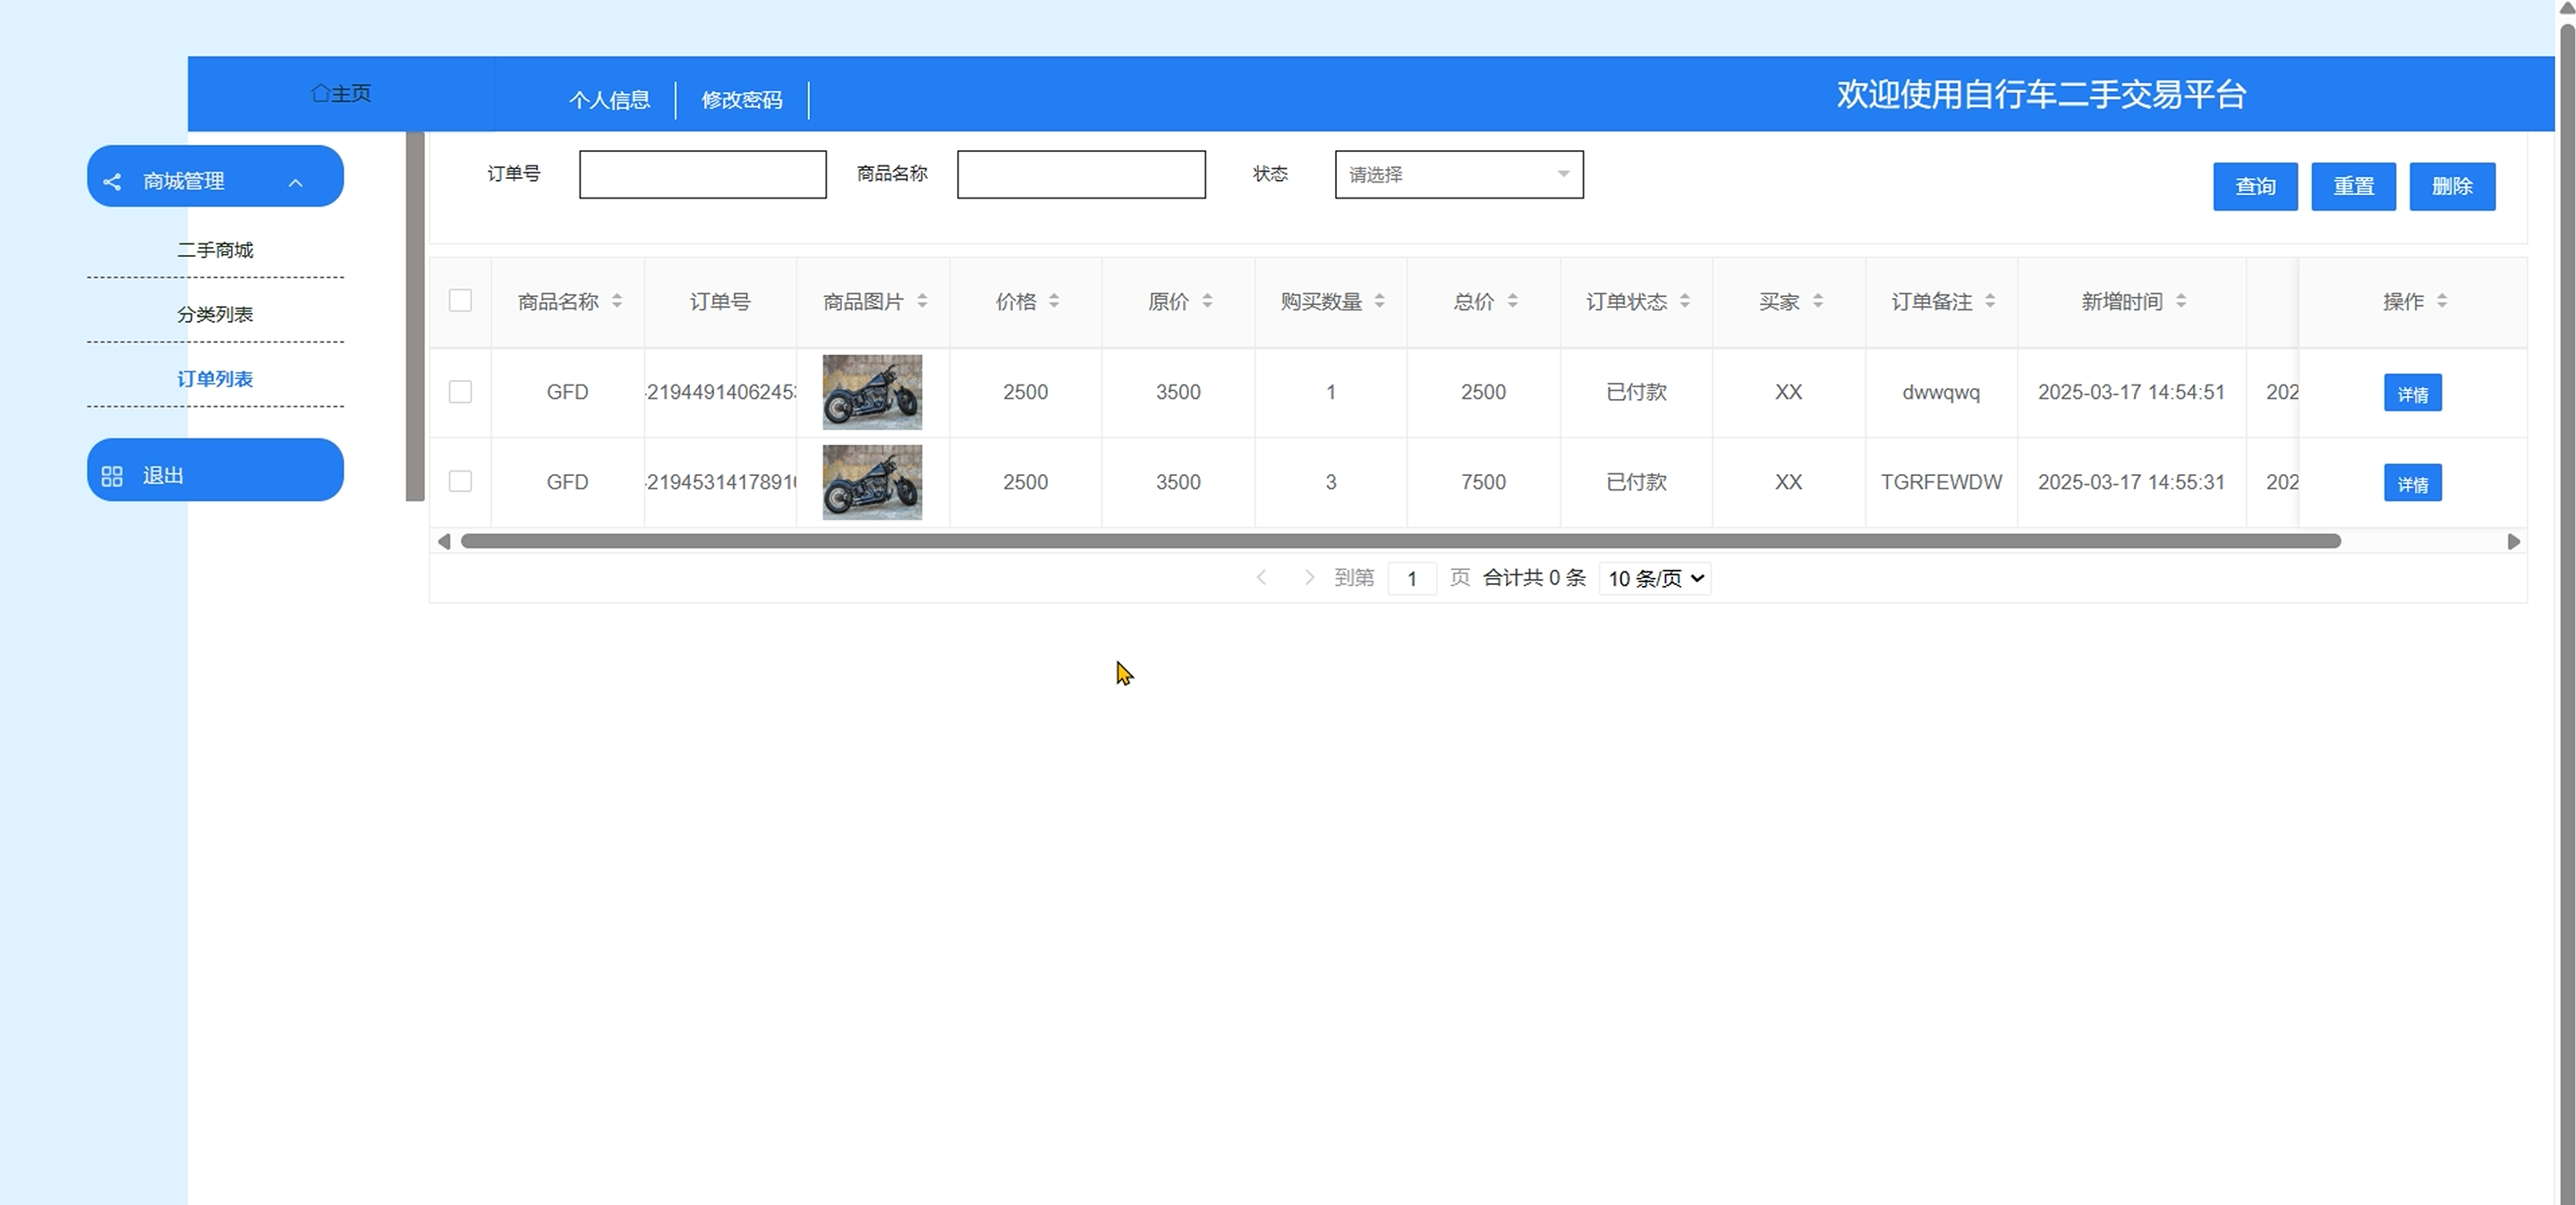Sort by 商品名称 column arrows

(617, 301)
